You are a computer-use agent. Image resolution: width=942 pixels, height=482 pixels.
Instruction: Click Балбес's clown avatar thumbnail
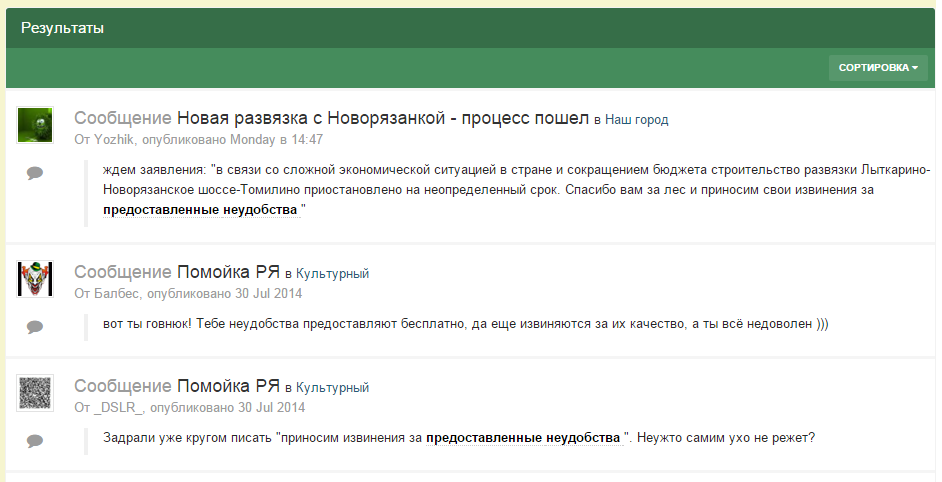(35, 279)
